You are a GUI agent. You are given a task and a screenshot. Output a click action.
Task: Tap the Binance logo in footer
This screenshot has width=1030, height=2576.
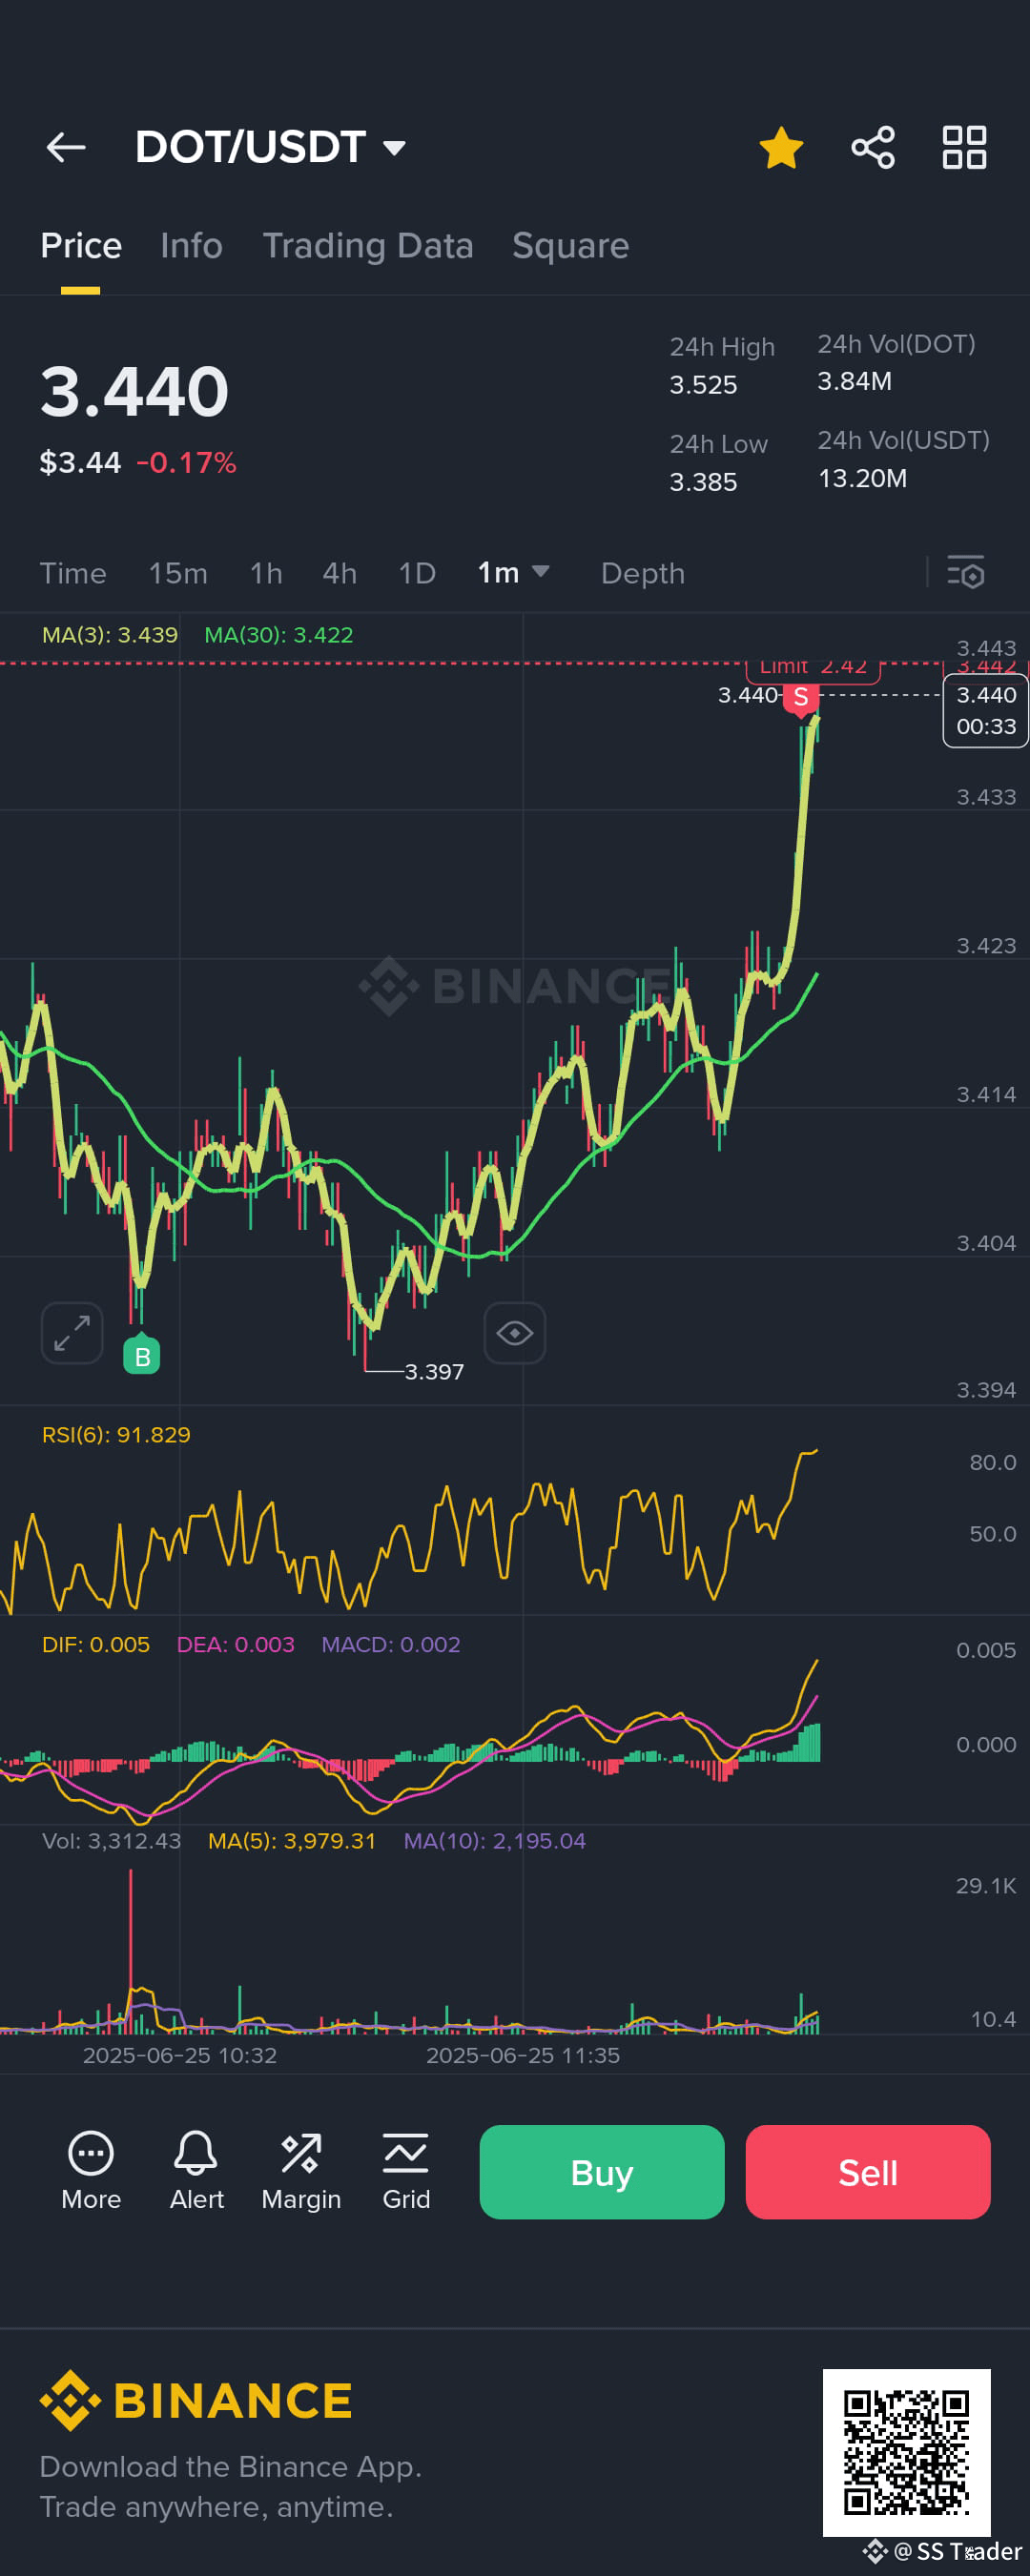point(197,2400)
